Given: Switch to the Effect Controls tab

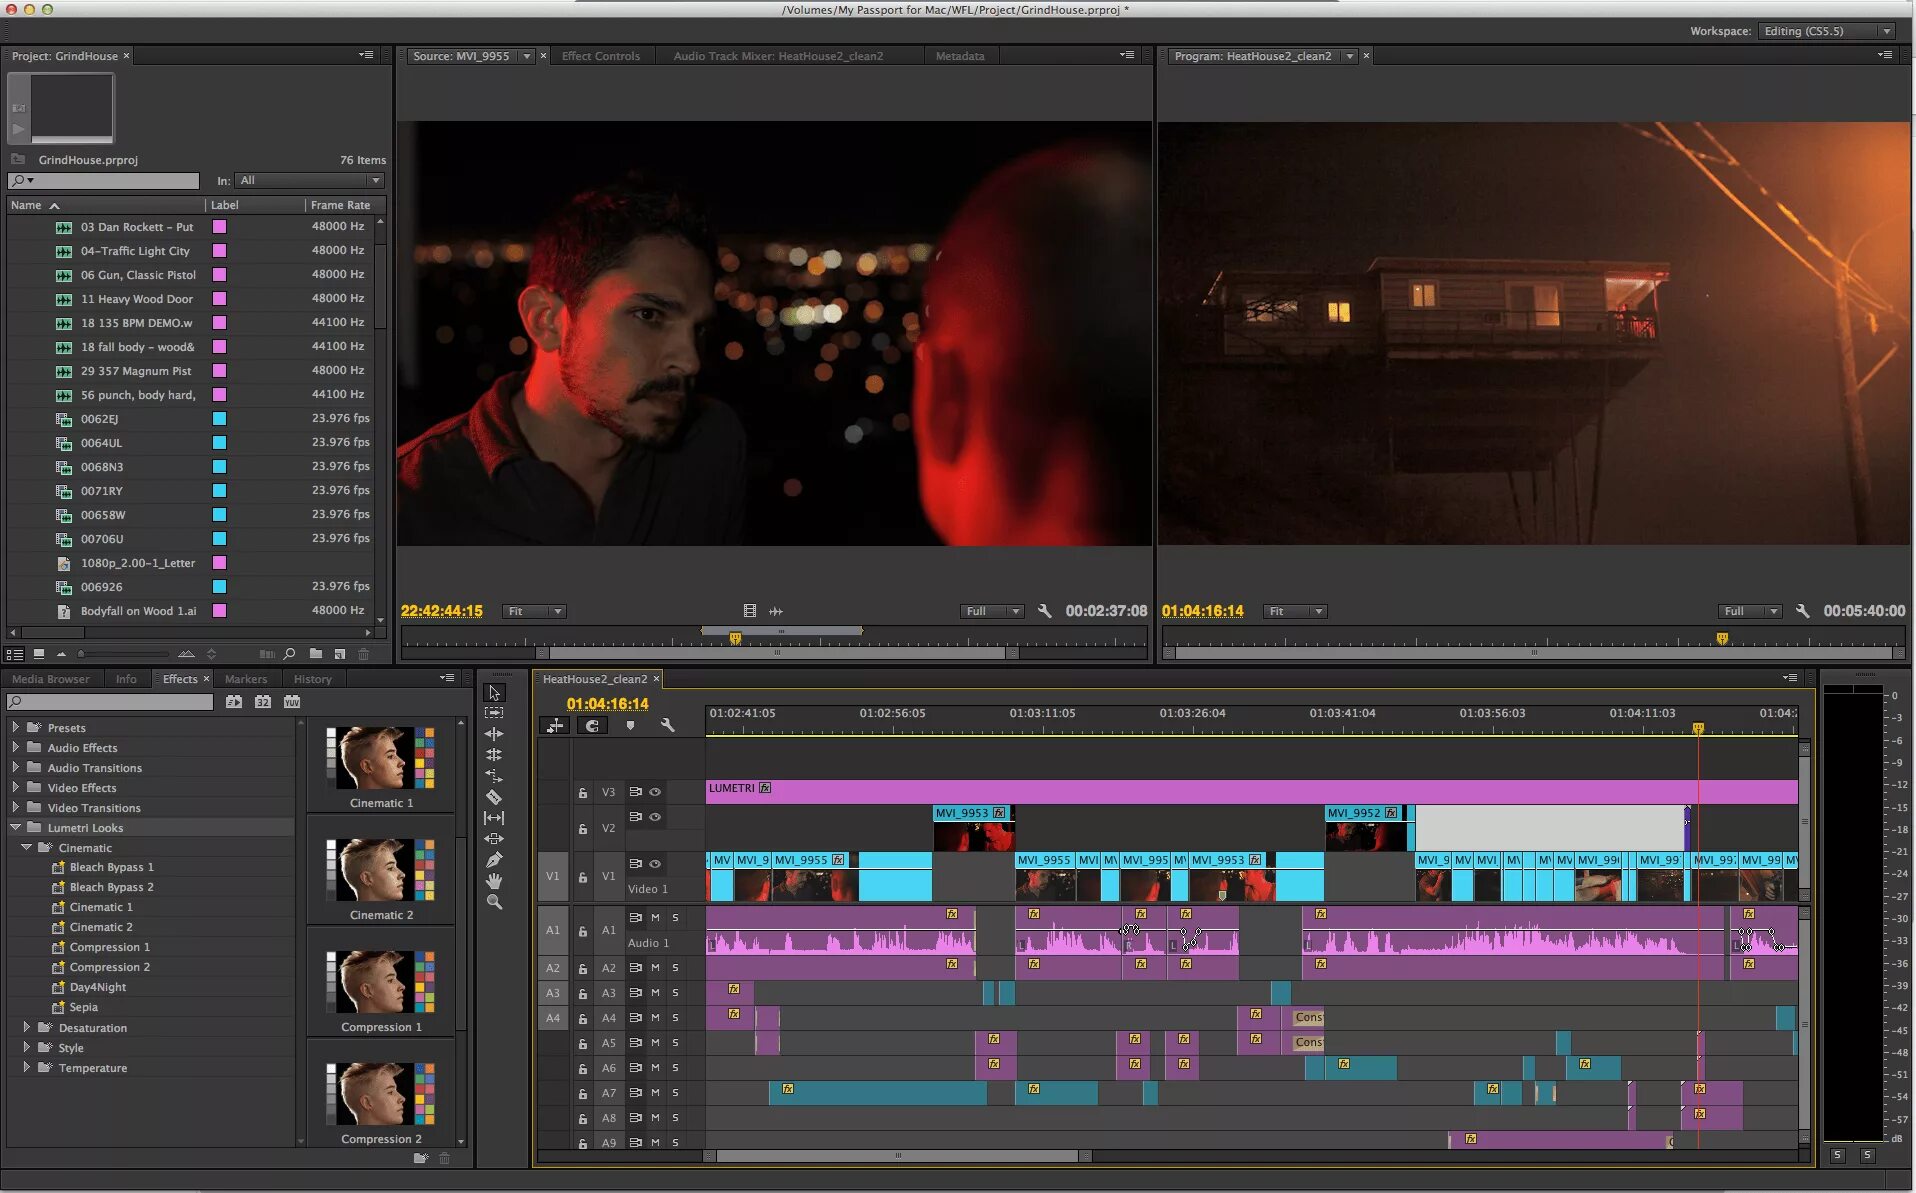Looking at the screenshot, I should click(x=600, y=56).
